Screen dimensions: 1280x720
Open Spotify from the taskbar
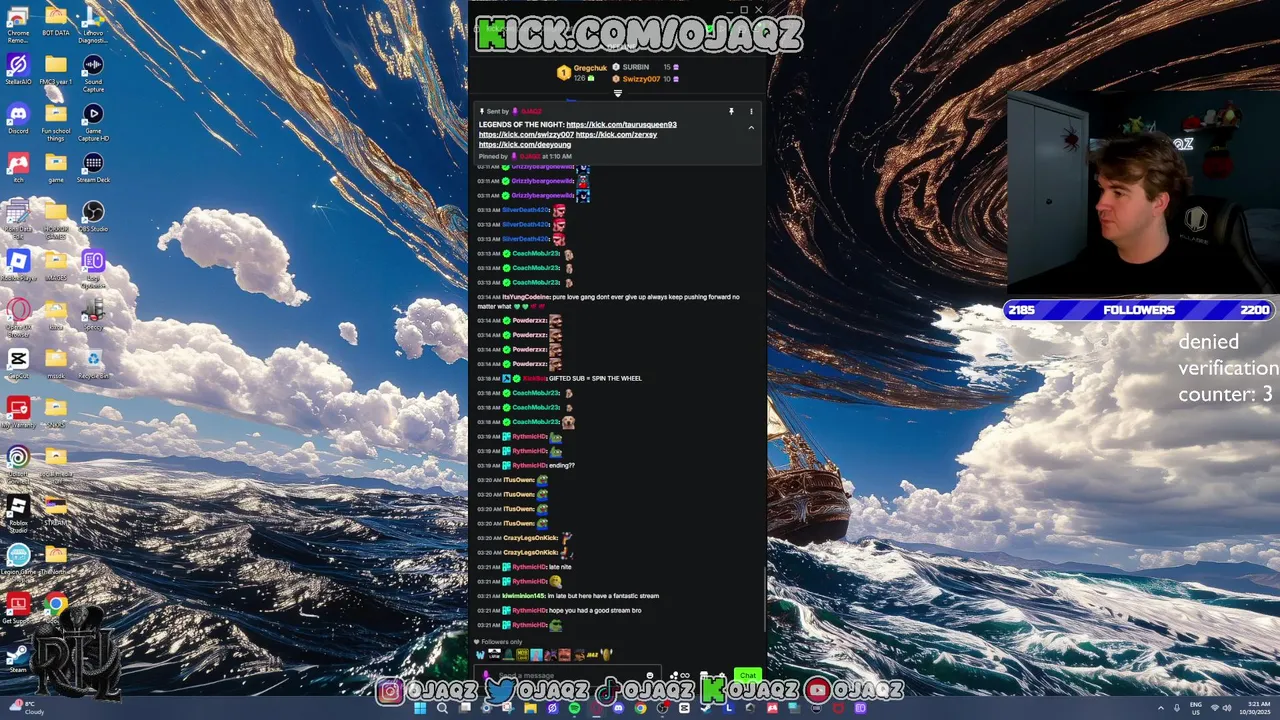[574, 708]
